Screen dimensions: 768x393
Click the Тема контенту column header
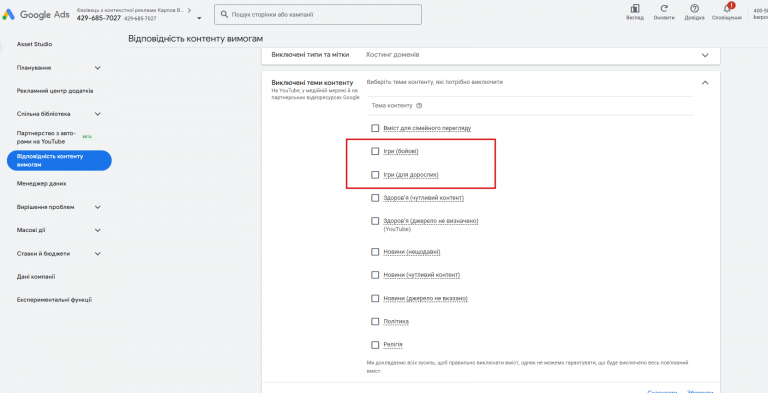[392, 105]
